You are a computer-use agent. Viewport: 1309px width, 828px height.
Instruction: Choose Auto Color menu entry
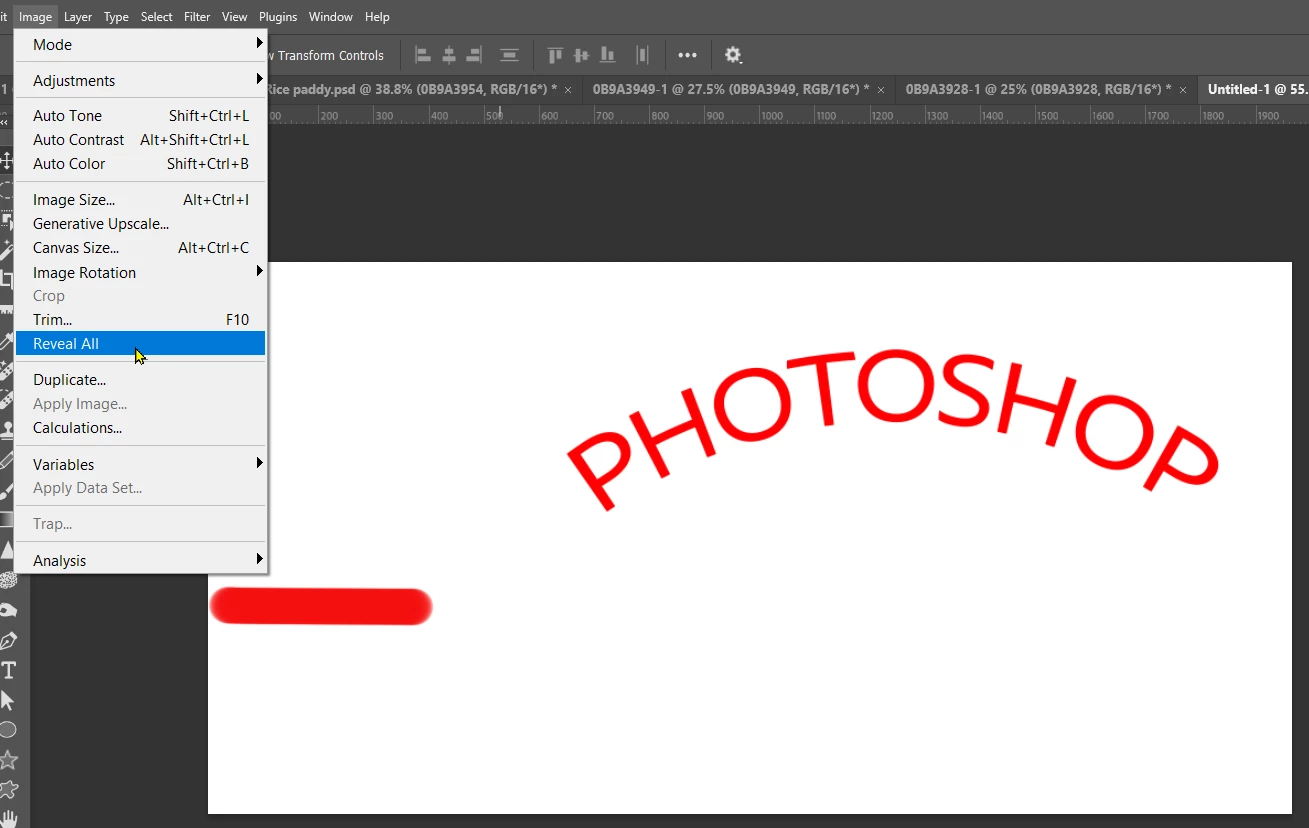pyautogui.click(x=141, y=163)
